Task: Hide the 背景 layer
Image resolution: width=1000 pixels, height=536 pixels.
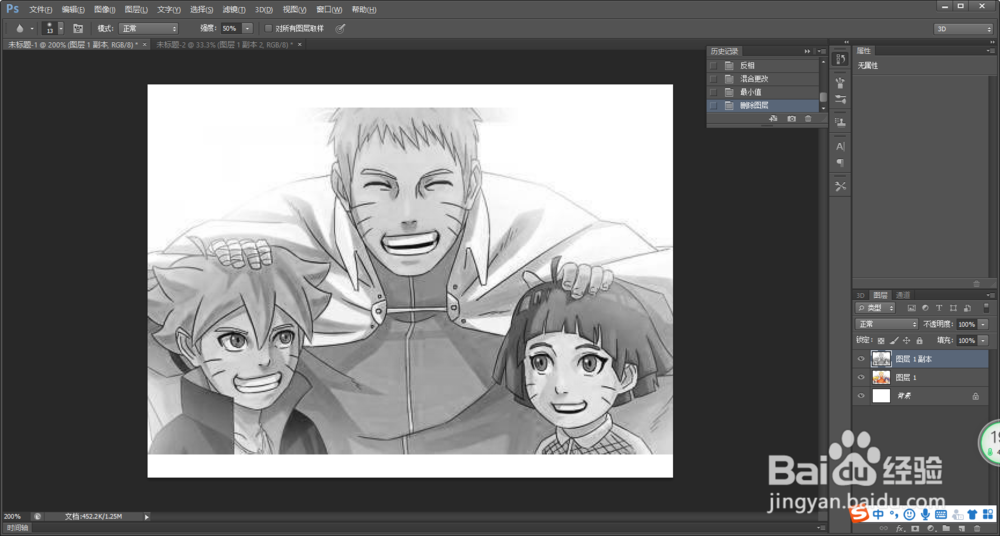Action: pyautogui.click(x=861, y=396)
